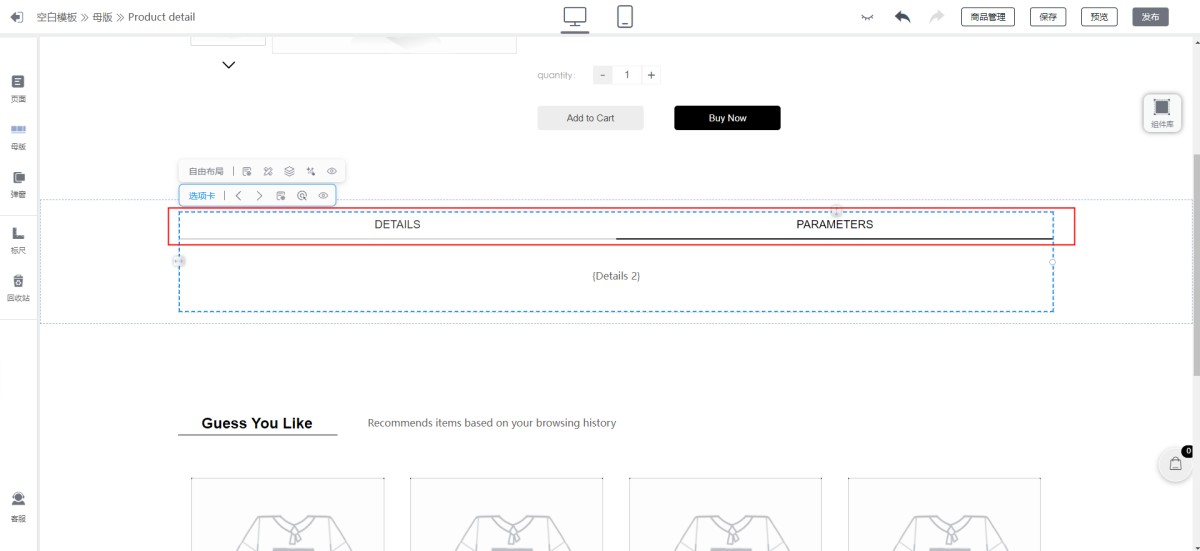This screenshot has width=1200, height=551.
Task: Open the 页面 (Pages) sidebar panel
Action: click(18, 88)
